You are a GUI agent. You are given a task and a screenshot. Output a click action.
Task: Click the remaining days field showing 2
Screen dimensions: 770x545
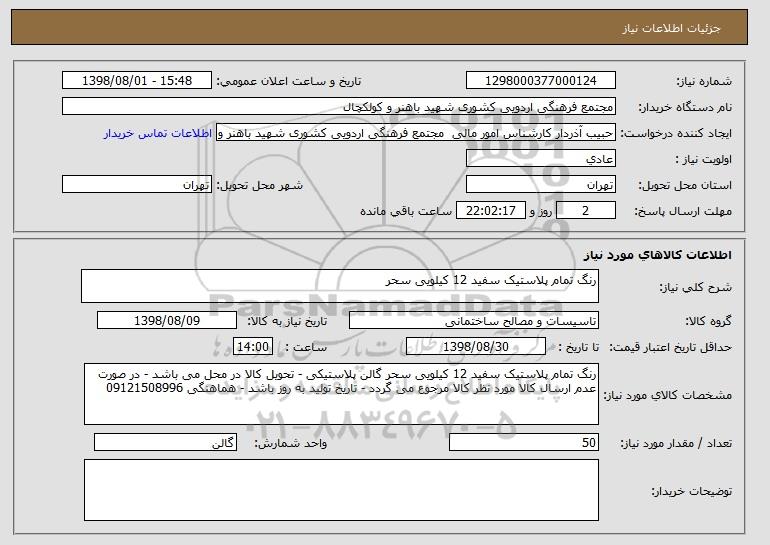coord(585,211)
